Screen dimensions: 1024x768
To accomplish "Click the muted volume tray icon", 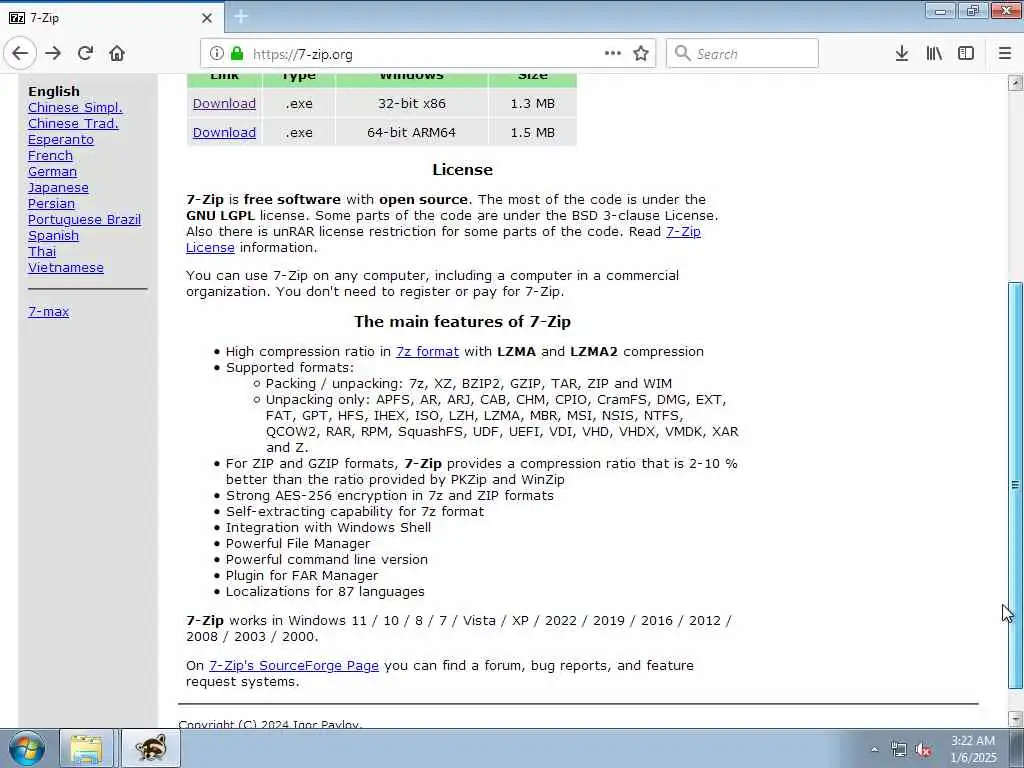I will (923, 750).
